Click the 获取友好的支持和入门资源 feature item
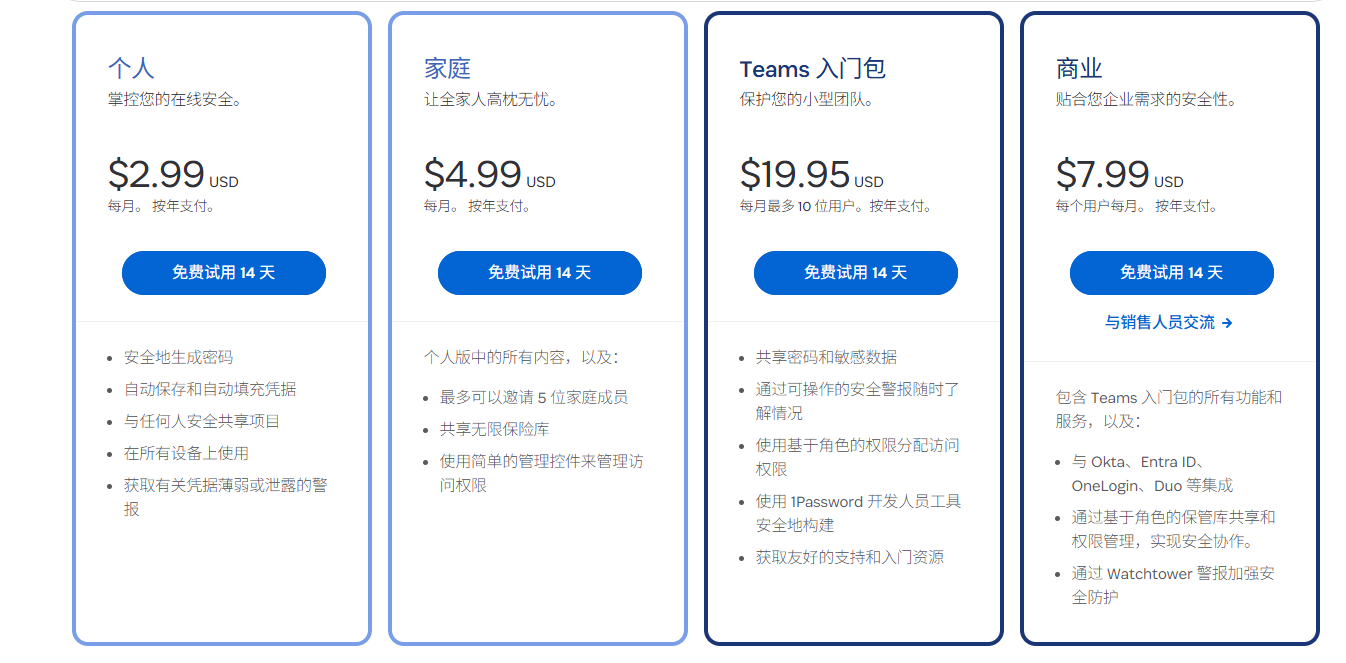This screenshot has width=1346, height=663. coord(850,557)
